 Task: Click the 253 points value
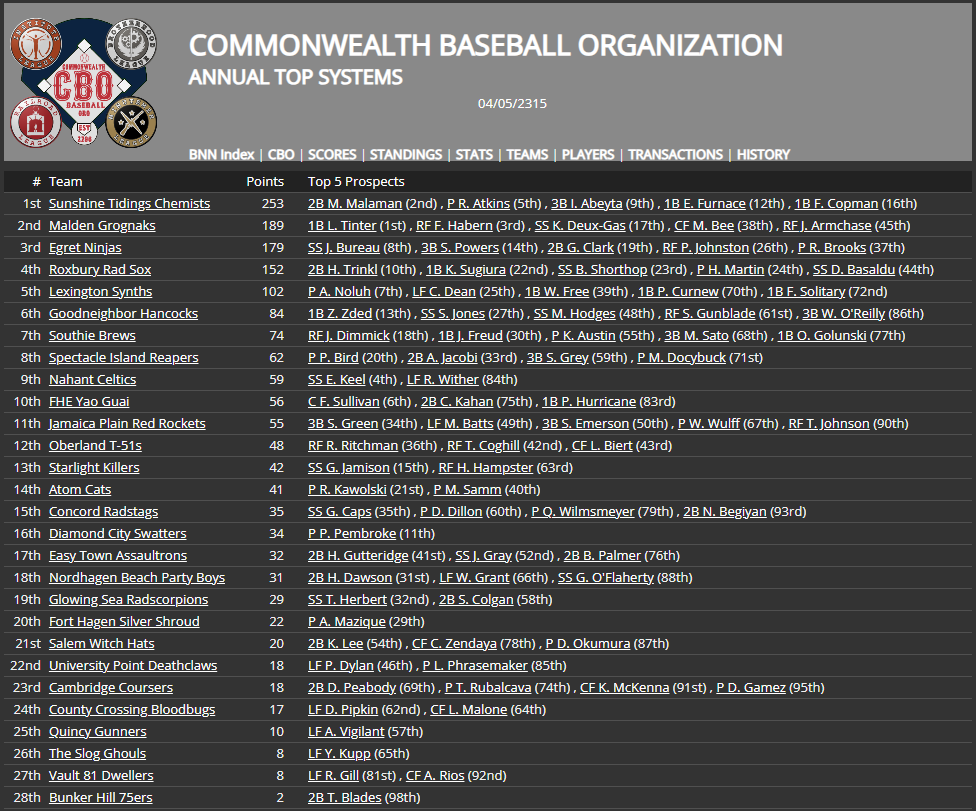click(273, 204)
